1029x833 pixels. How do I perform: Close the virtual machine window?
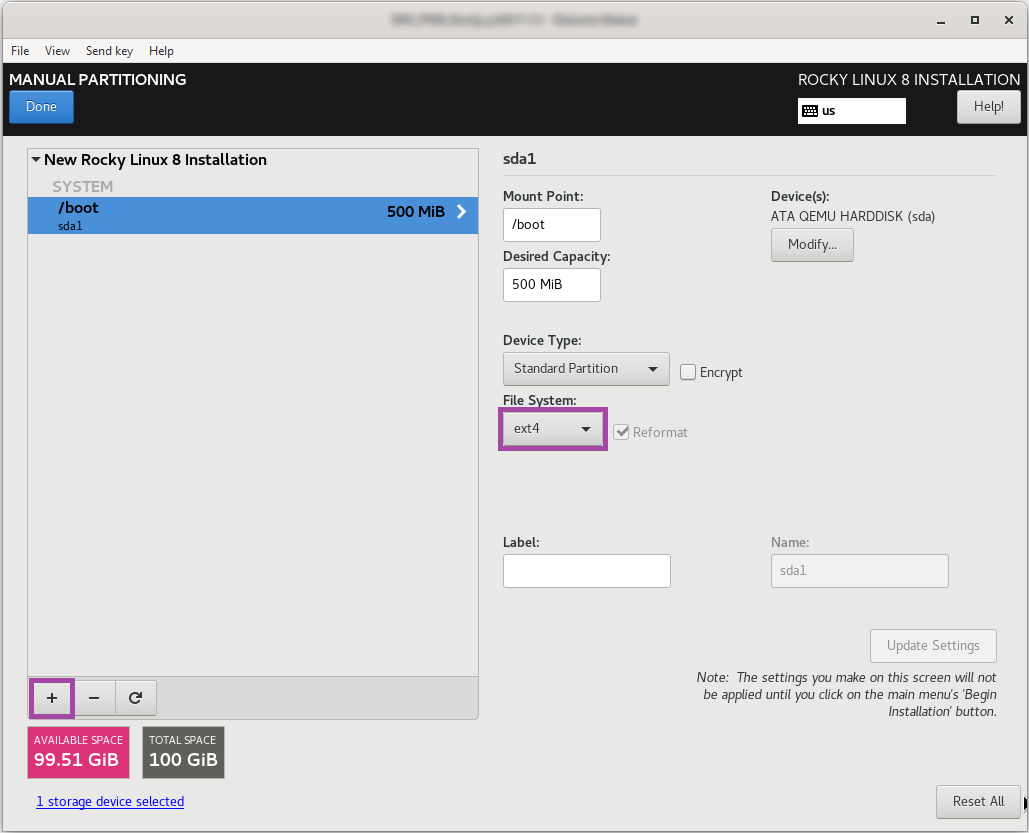click(x=1009, y=20)
